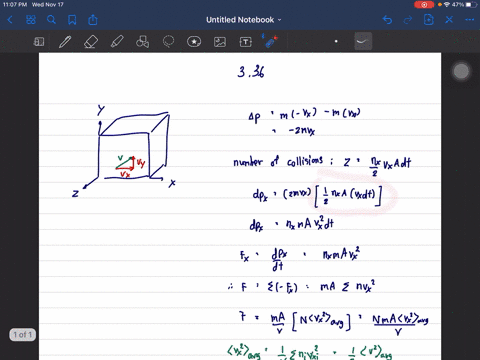480x360 pixels.
Task: Select the Shapes tool
Action: (142, 42)
